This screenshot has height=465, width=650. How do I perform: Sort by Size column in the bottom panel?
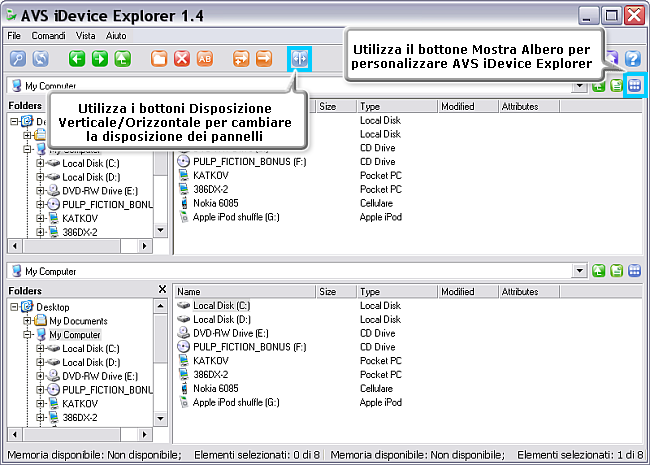(x=336, y=292)
